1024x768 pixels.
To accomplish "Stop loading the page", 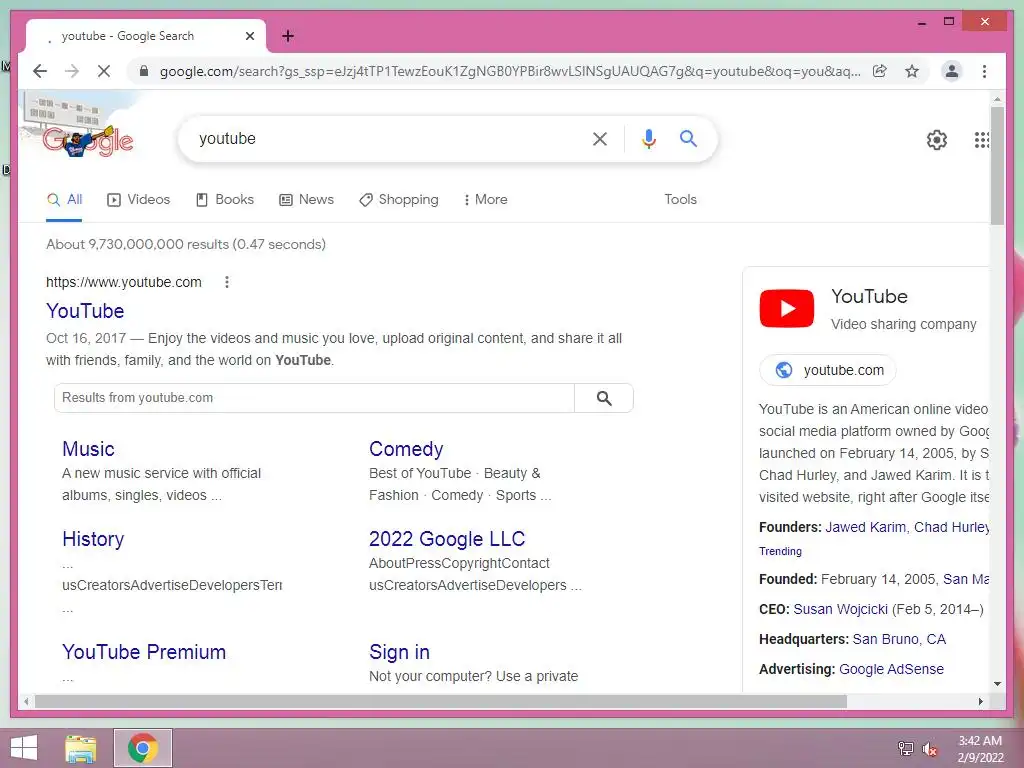I will pos(104,71).
